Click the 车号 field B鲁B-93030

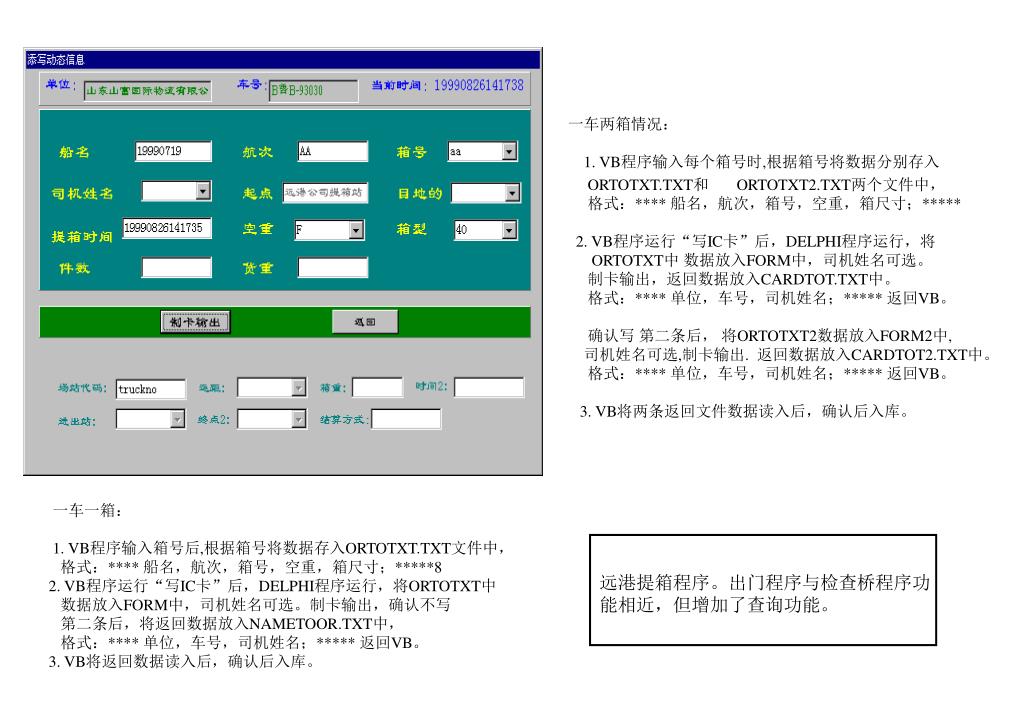point(314,91)
